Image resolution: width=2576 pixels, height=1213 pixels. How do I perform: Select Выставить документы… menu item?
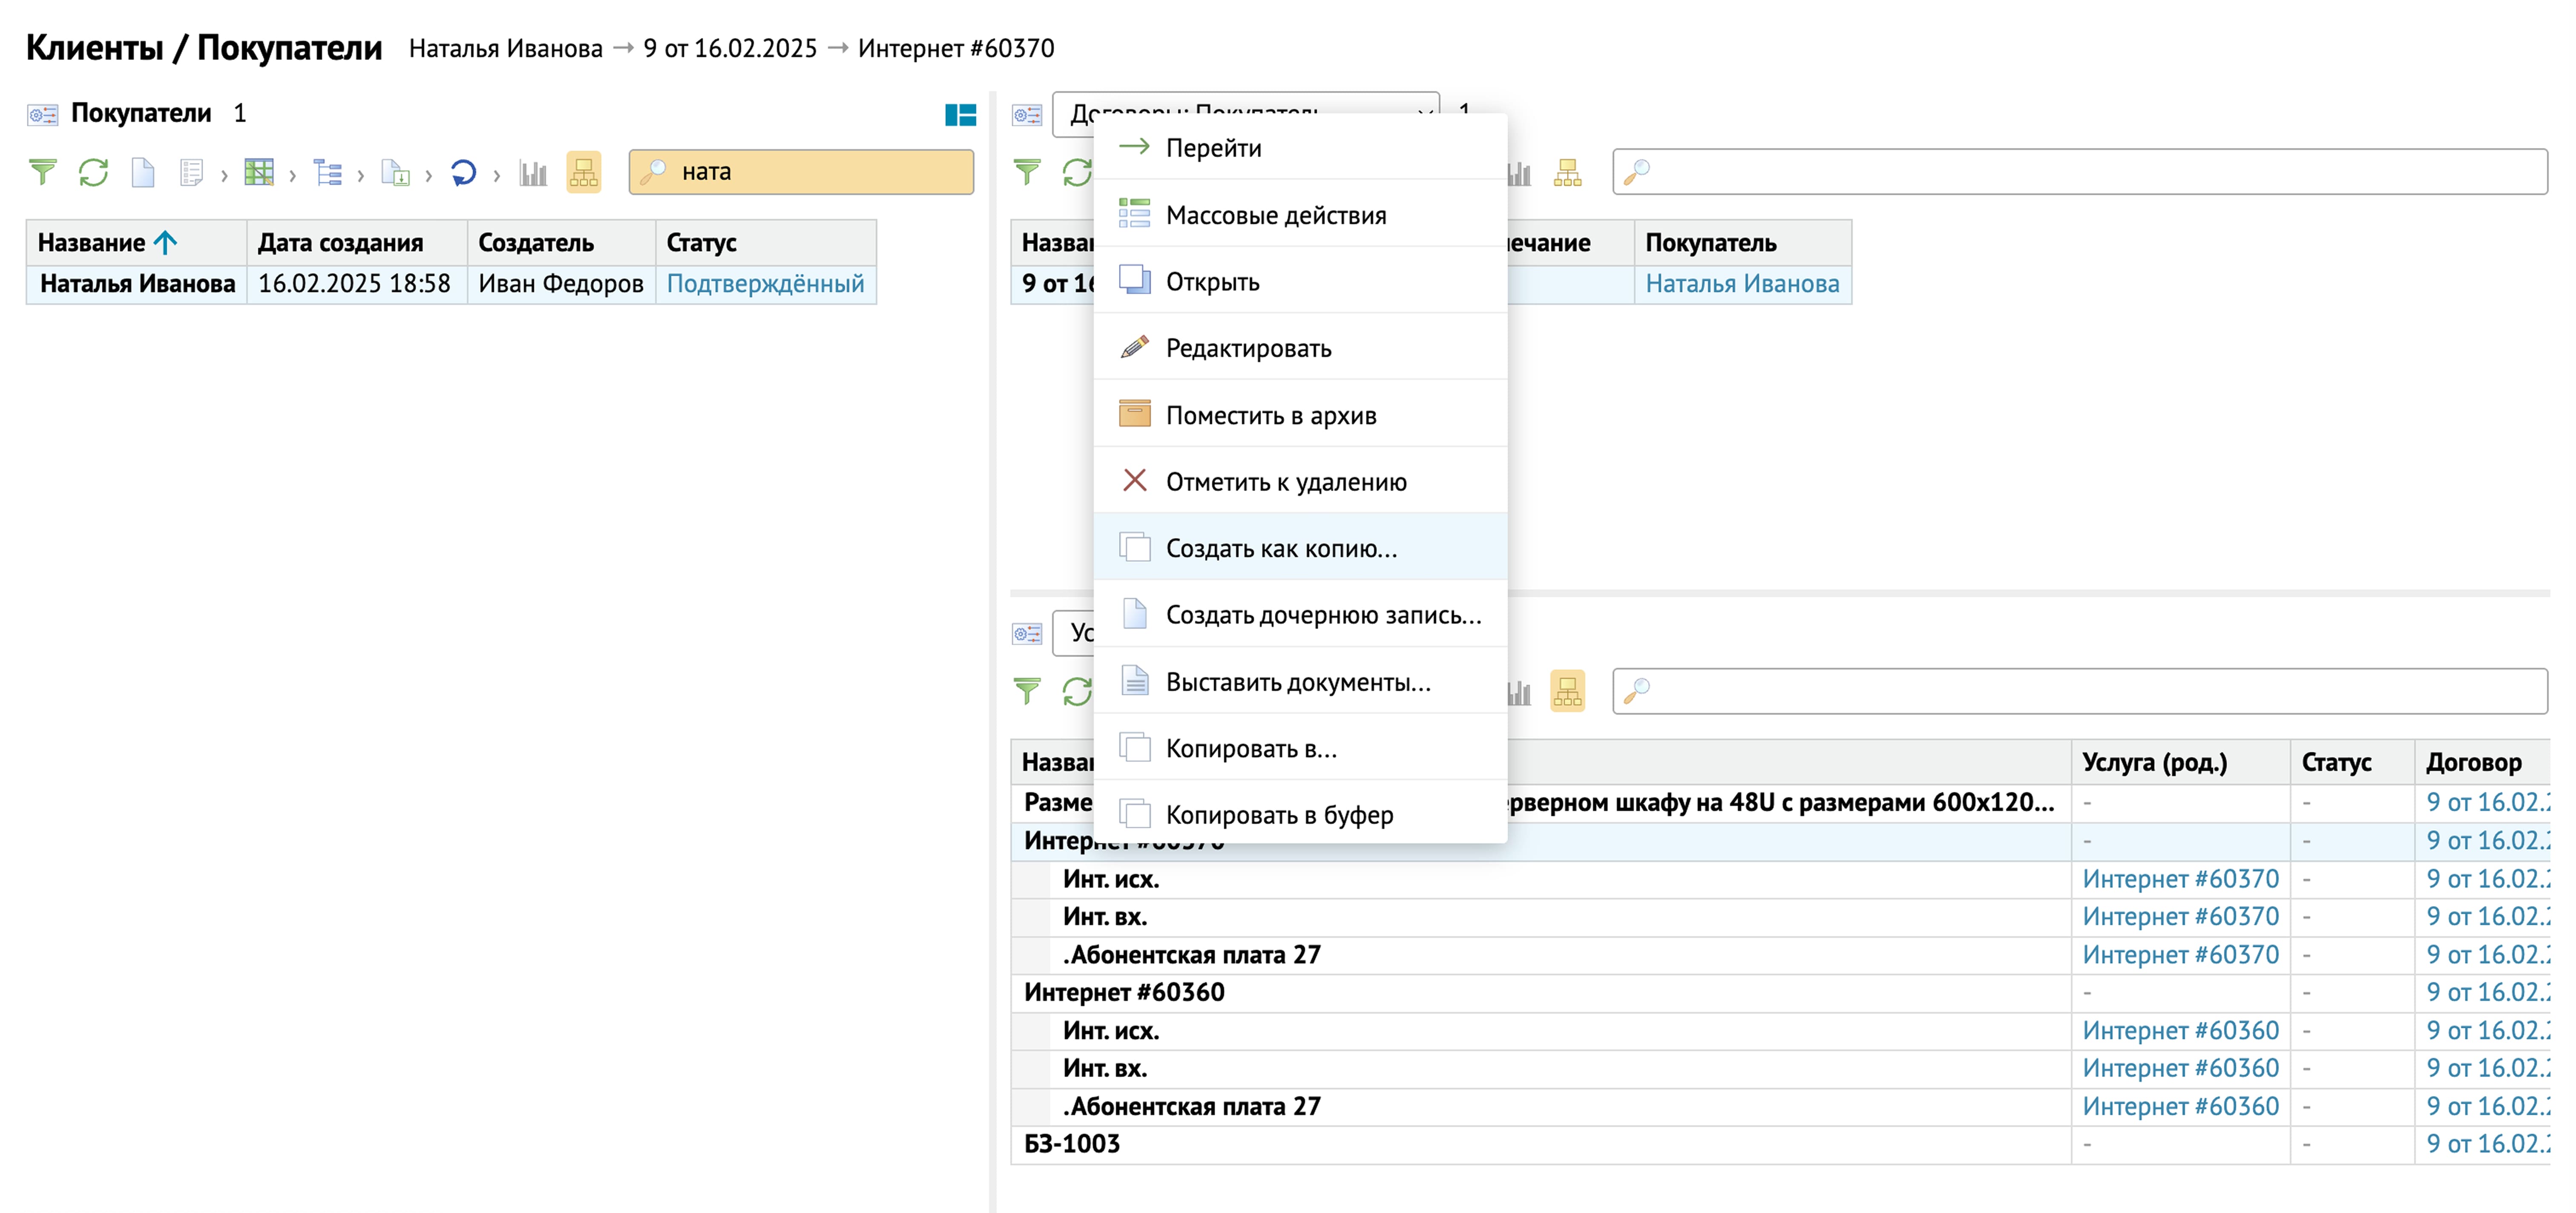pyautogui.click(x=1300, y=681)
